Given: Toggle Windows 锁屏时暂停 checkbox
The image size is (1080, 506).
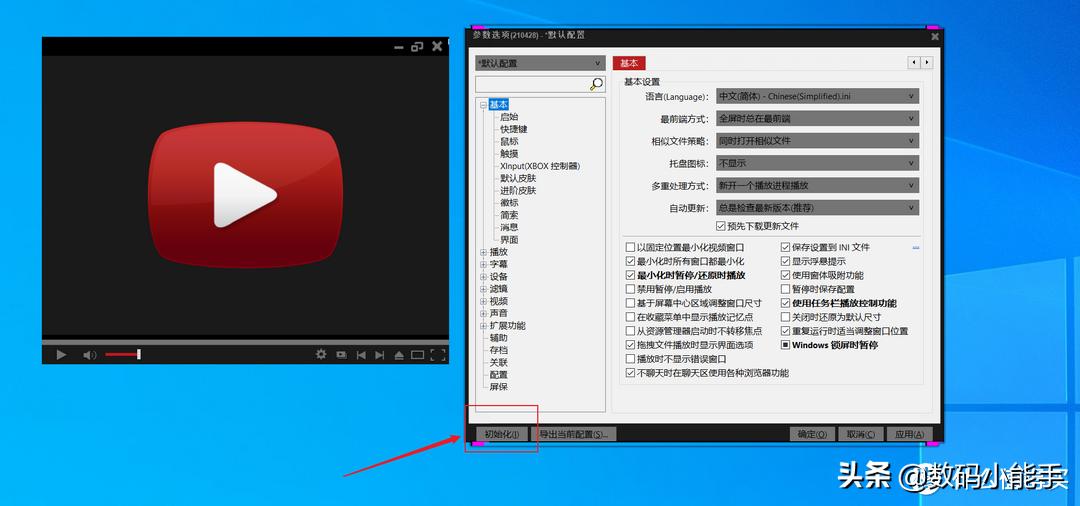Looking at the screenshot, I should (785, 345).
